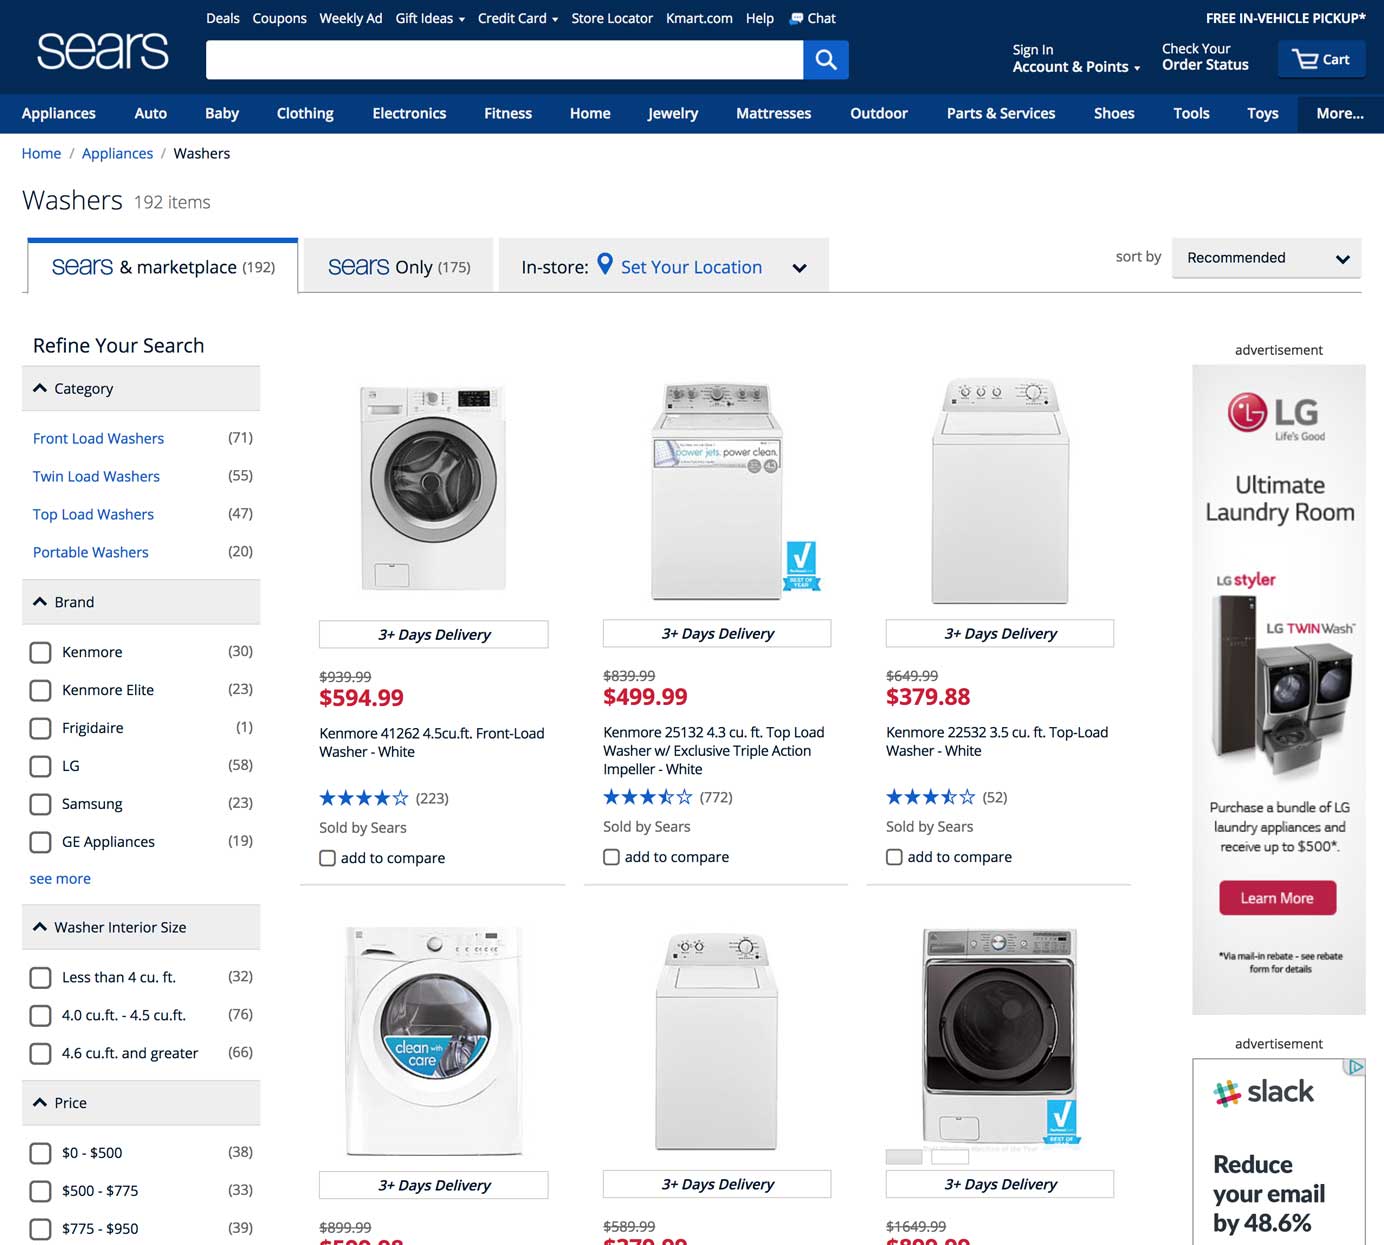The width and height of the screenshot is (1384, 1245).
Task: Open the More... navigation menu
Action: click(1340, 113)
